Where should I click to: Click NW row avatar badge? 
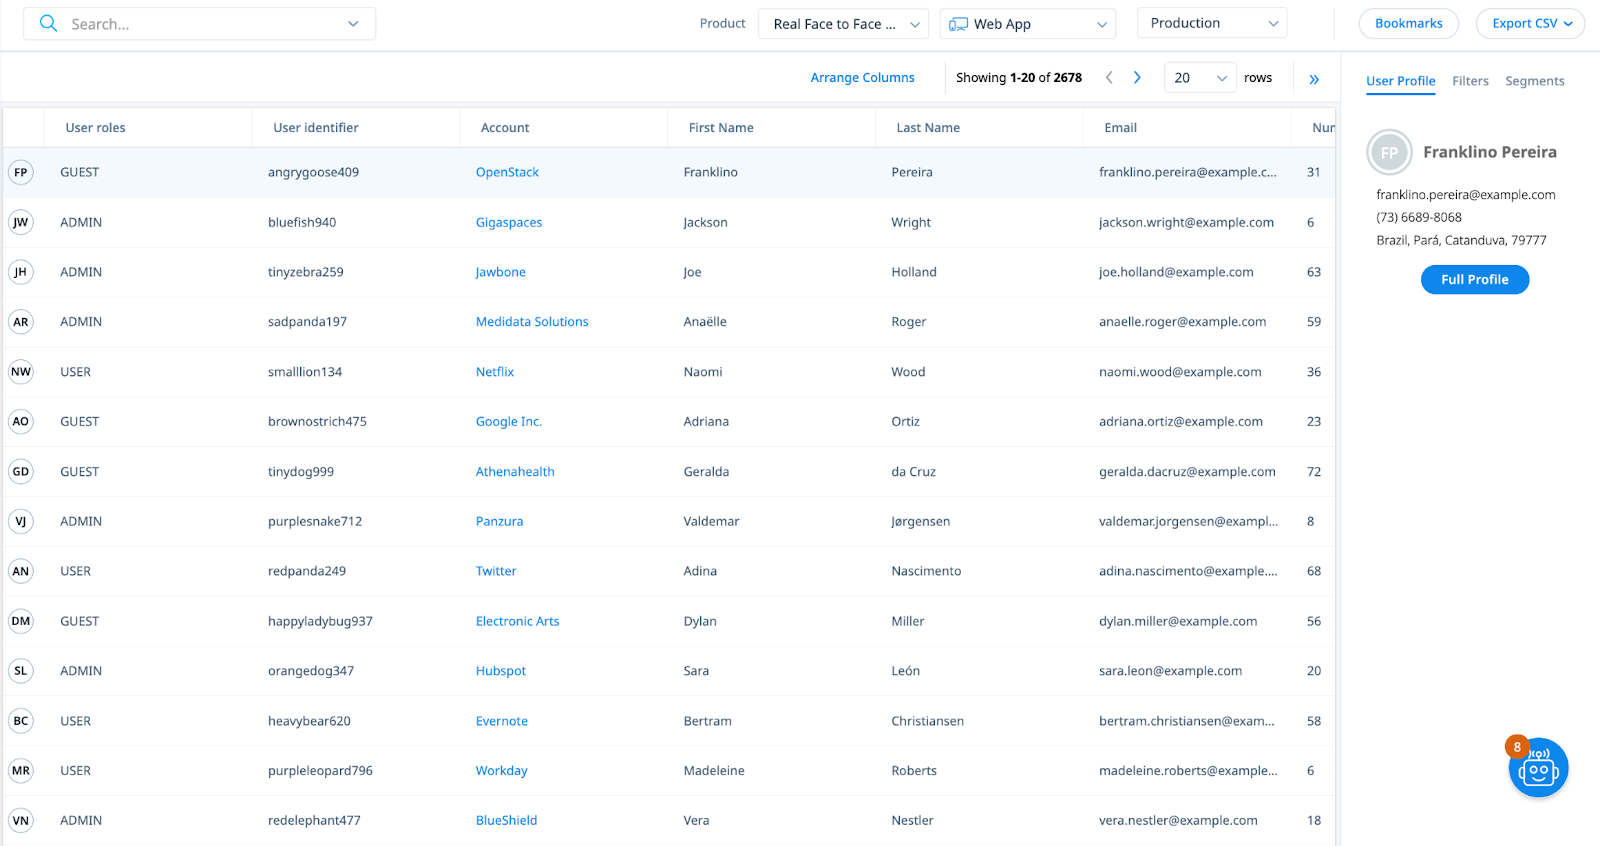coord(21,372)
